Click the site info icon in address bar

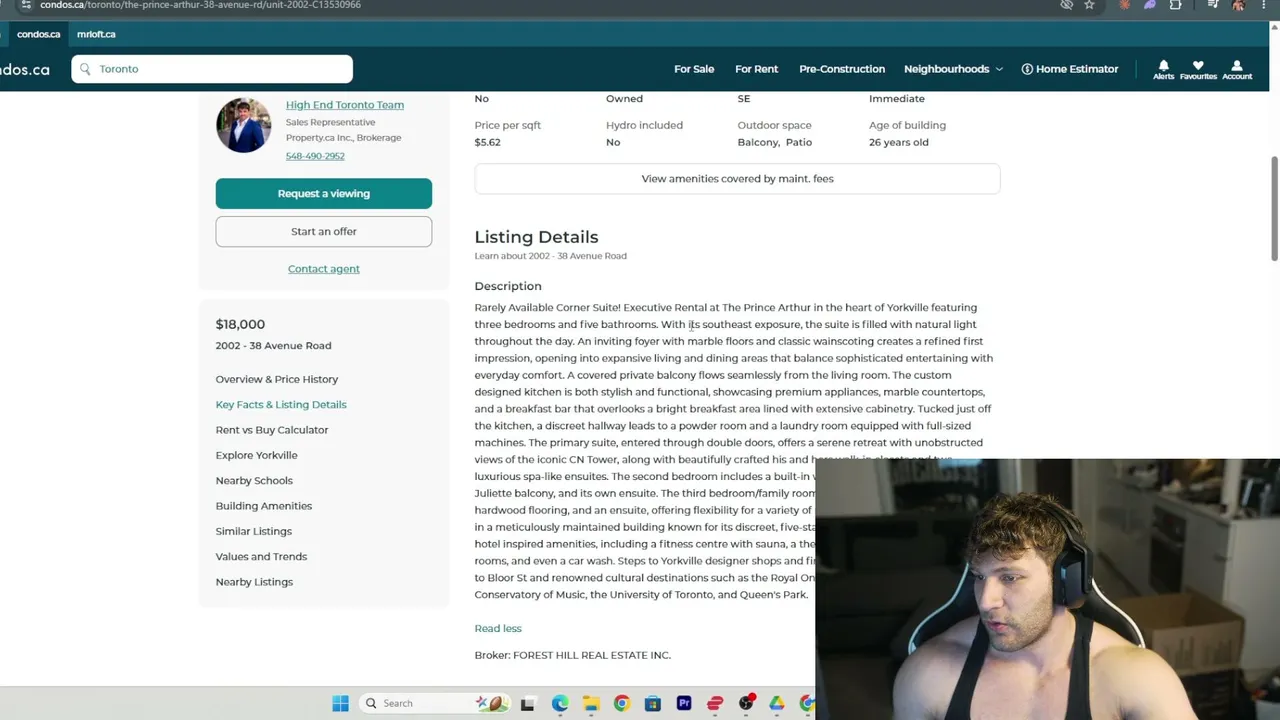tap(26, 5)
